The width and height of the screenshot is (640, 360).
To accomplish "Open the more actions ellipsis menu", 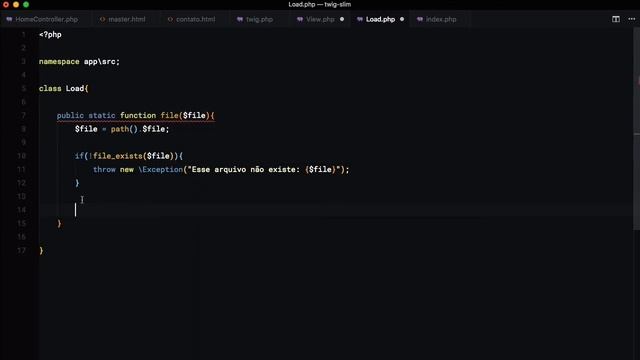I will pos(631,19).
